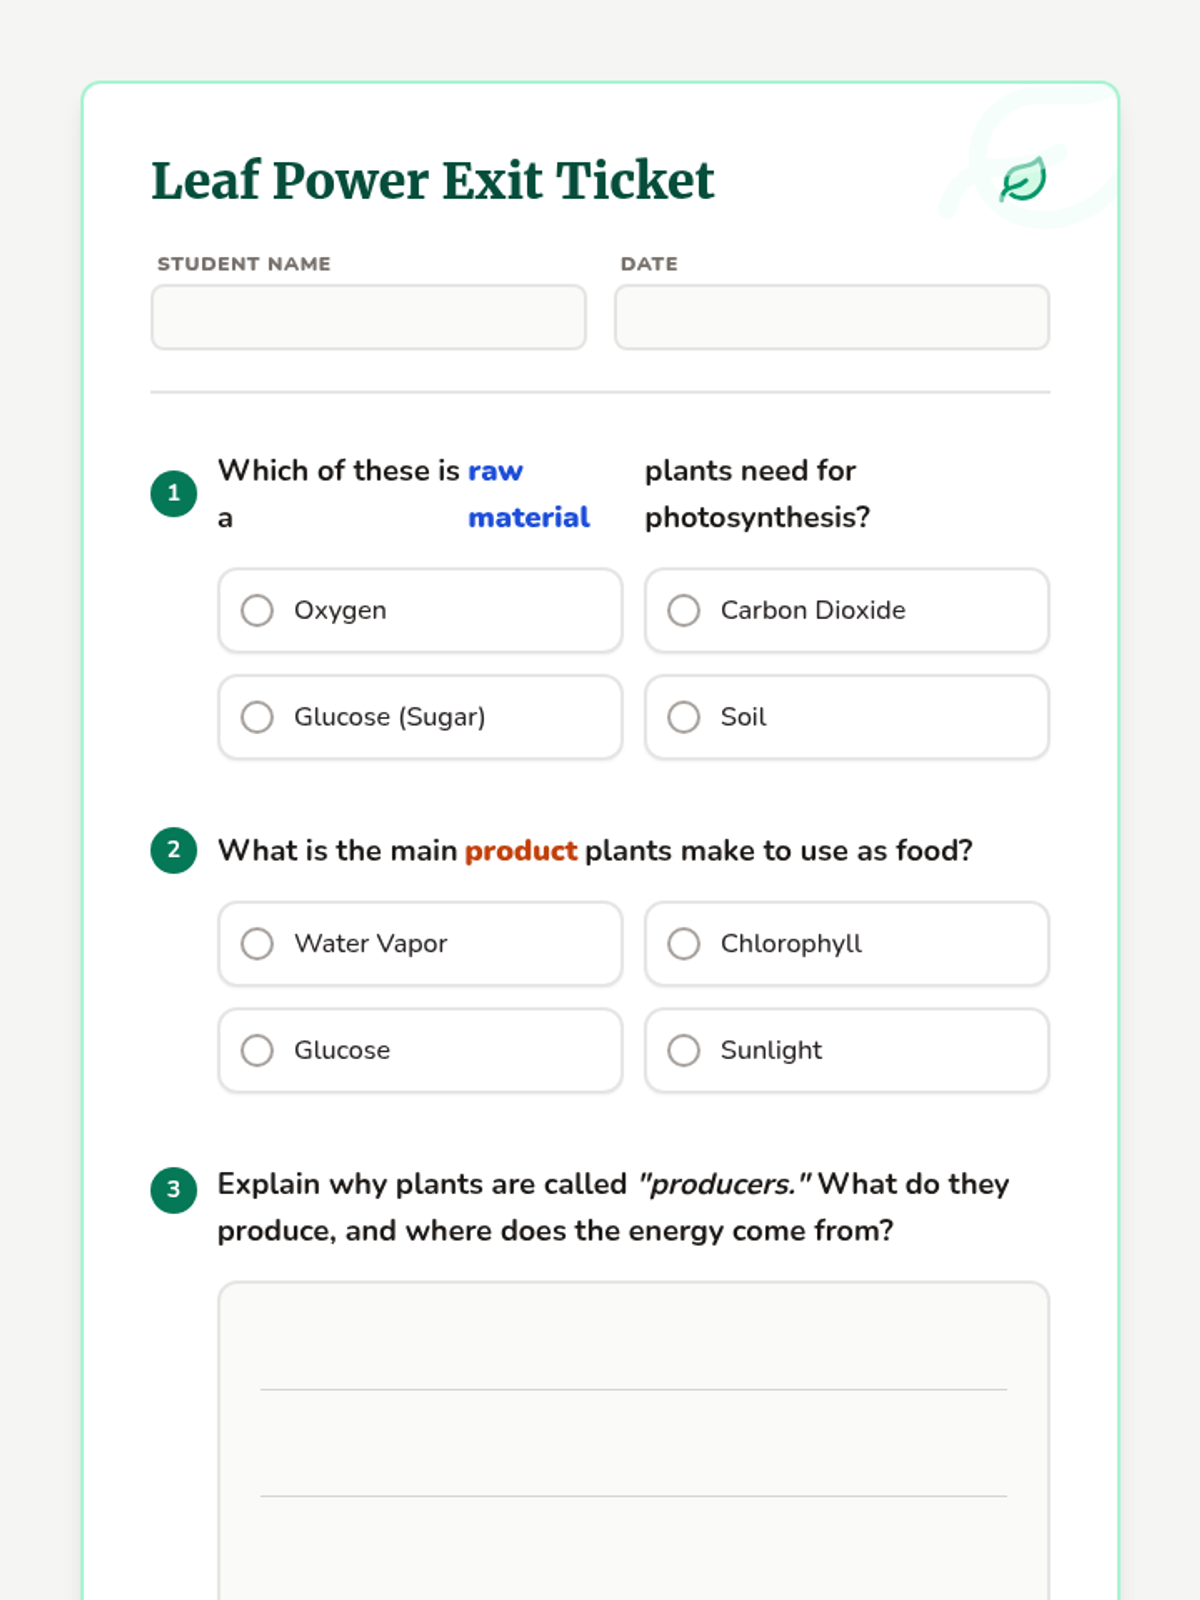Click the Student Name input field
Image resolution: width=1200 pixels, height=1600 pixels.
pos(368,318)
